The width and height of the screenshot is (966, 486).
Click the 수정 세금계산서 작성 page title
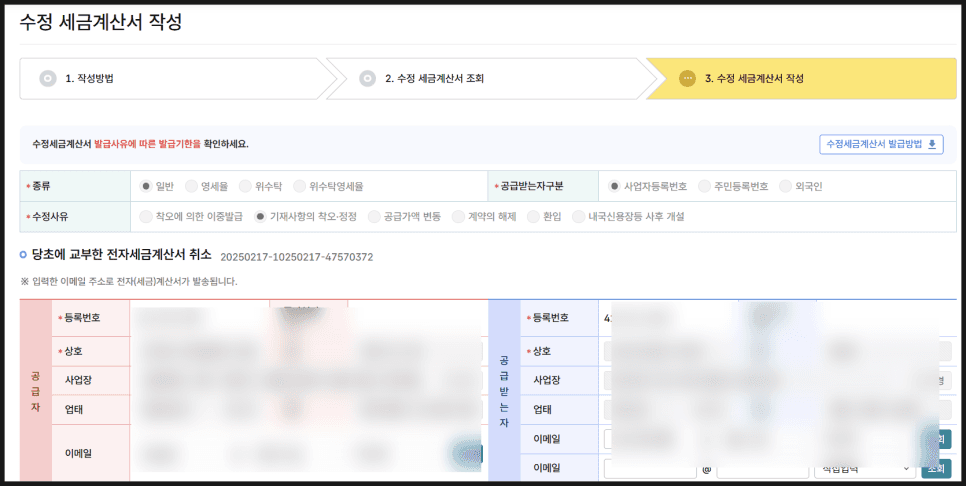pos(100,22)
